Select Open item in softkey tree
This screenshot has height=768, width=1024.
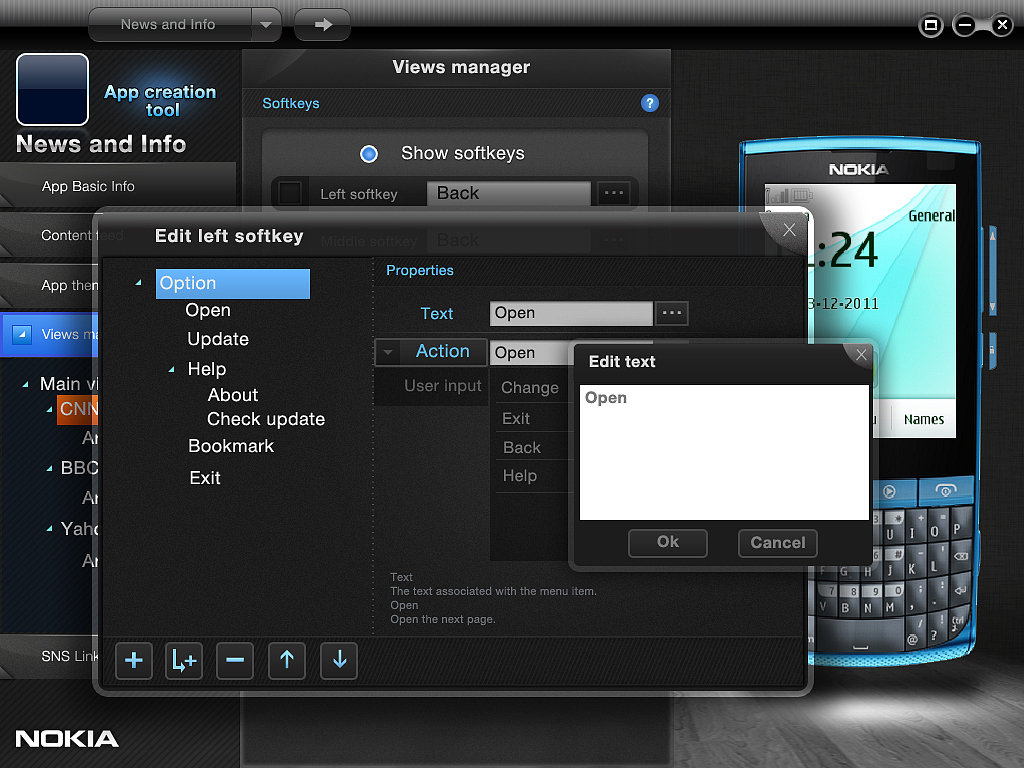point(208,310)
